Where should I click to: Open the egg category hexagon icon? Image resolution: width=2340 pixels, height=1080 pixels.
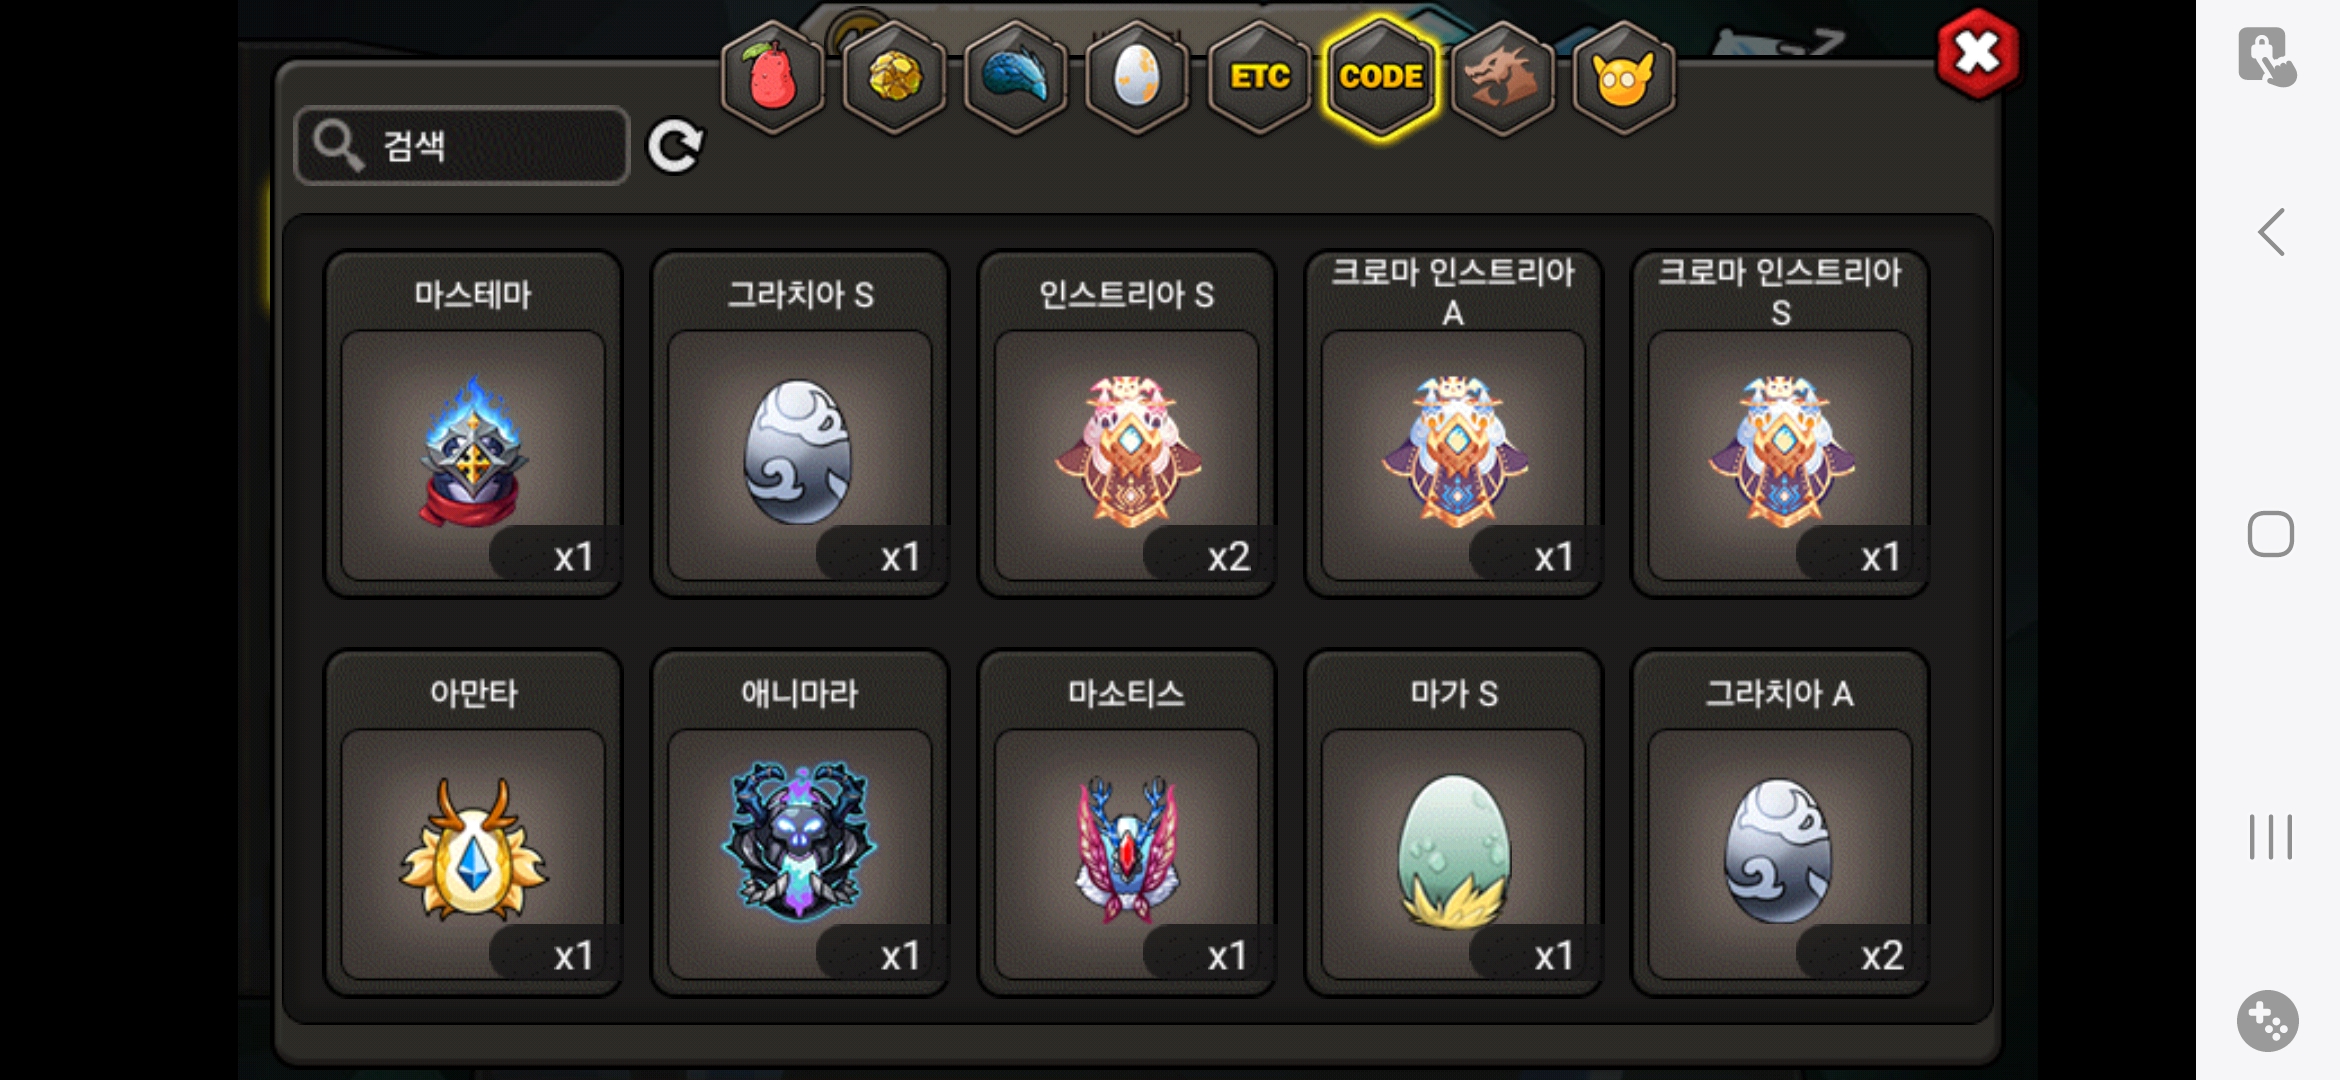[1137, 77]
